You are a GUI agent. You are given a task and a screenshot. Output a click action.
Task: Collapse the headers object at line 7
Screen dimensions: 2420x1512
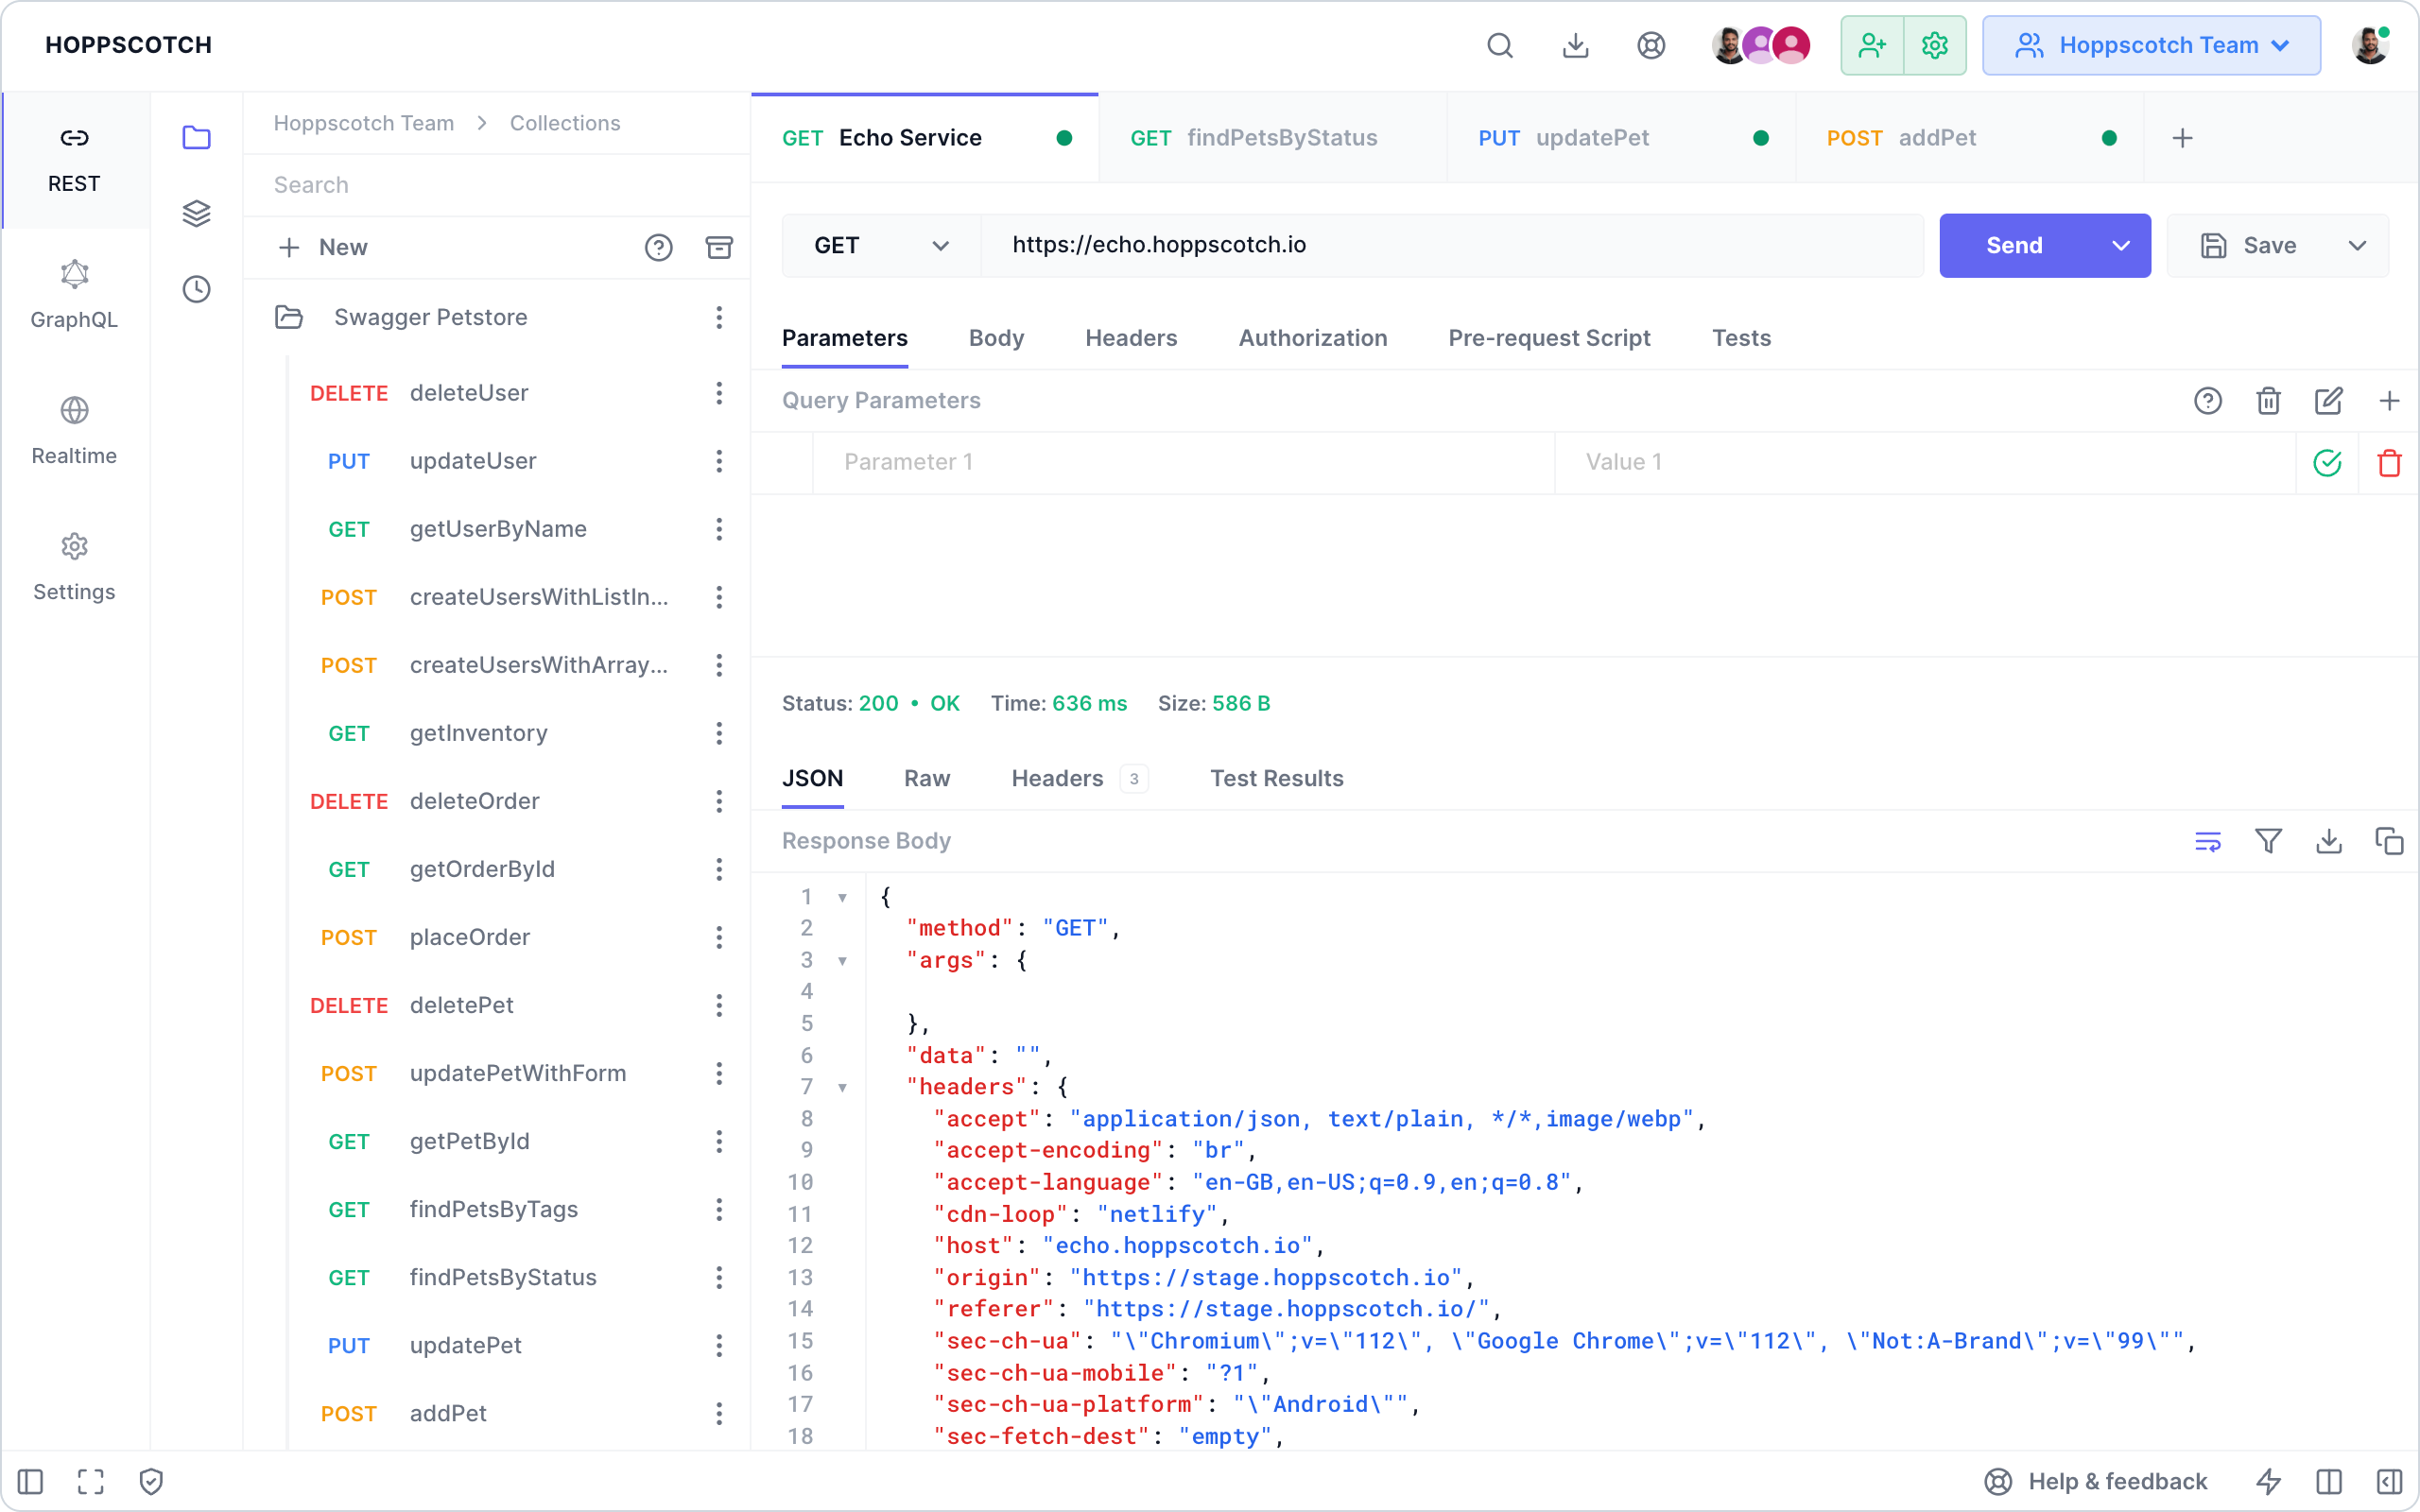[x=843, y=1088]
